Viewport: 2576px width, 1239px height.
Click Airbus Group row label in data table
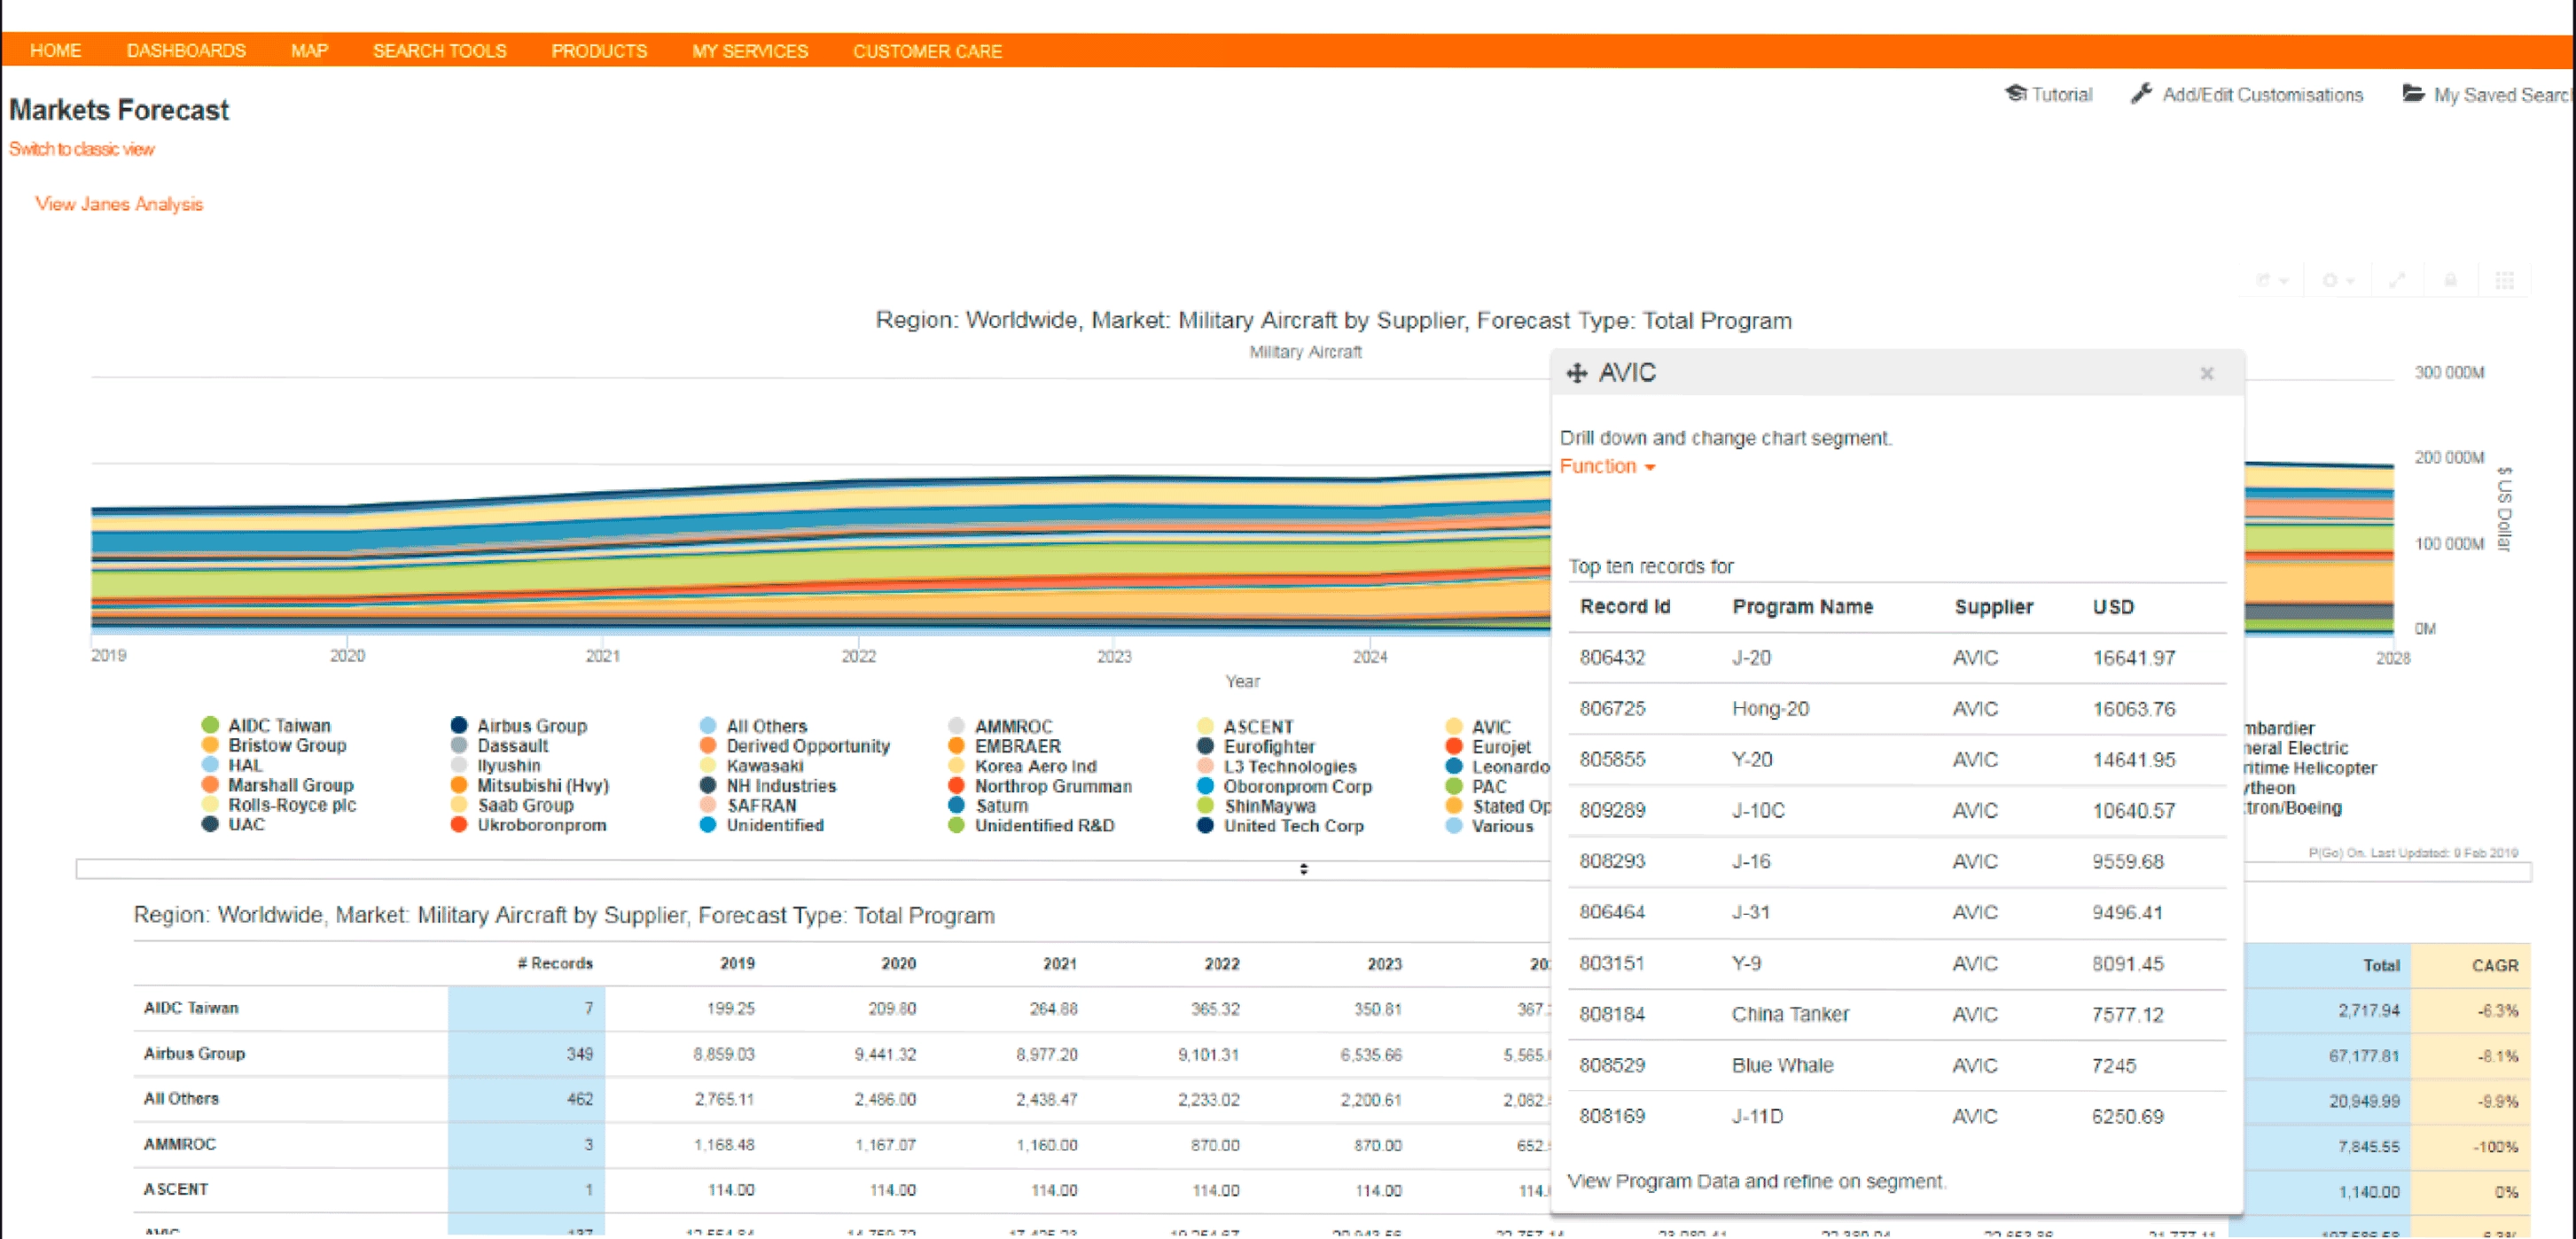click(194, 1053)
